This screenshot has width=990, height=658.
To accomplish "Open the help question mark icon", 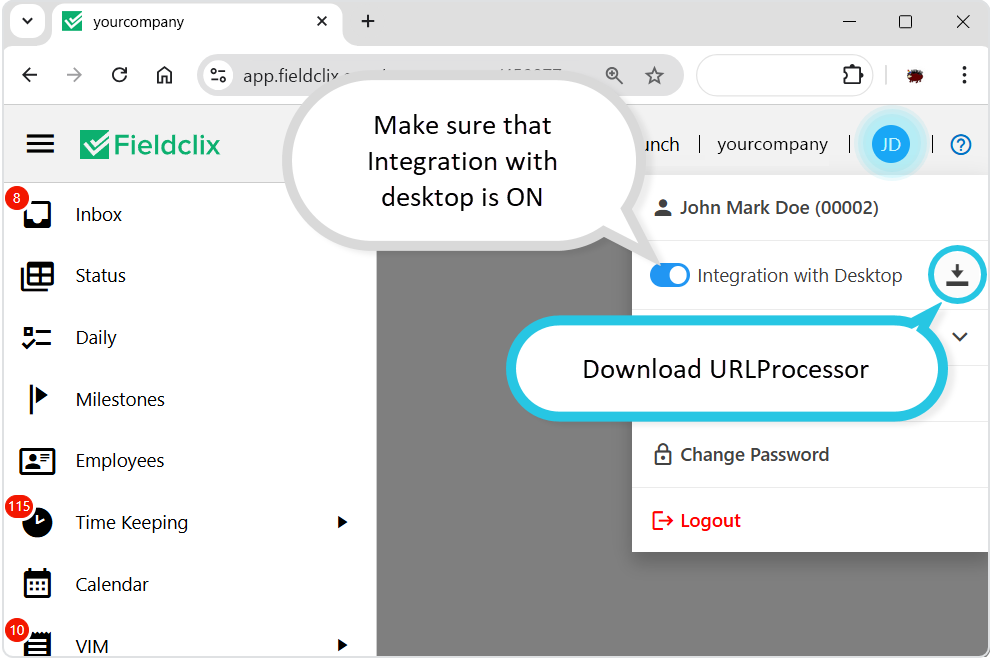I will coord(960,145).
